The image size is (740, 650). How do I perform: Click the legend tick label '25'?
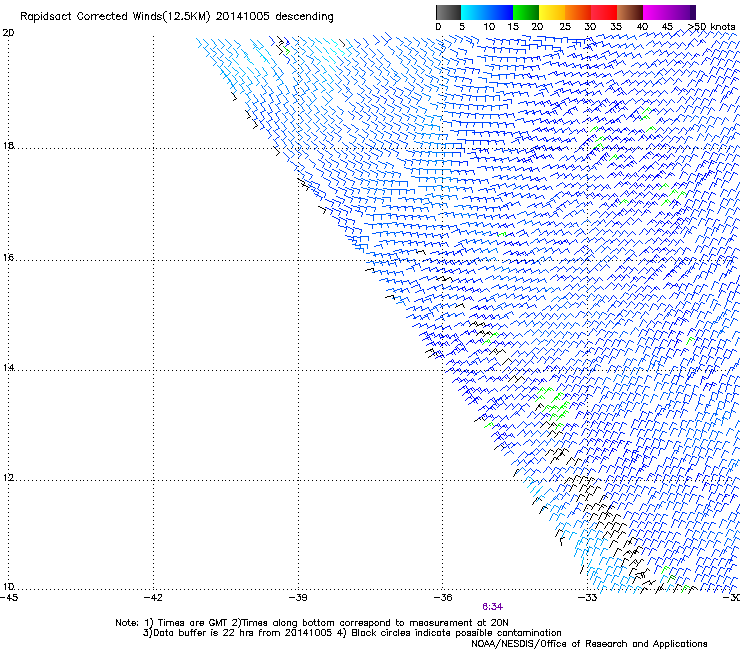pyautogui.click(x=565, y=27)
